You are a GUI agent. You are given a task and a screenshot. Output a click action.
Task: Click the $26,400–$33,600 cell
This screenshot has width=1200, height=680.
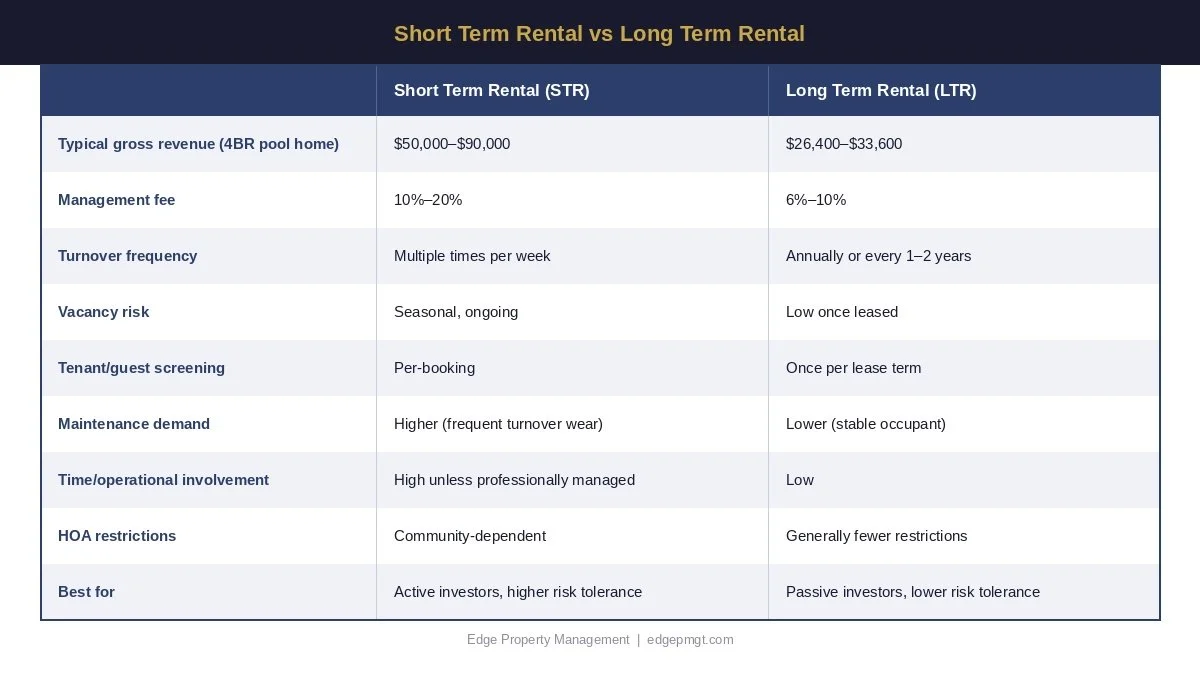pos(964,144)
